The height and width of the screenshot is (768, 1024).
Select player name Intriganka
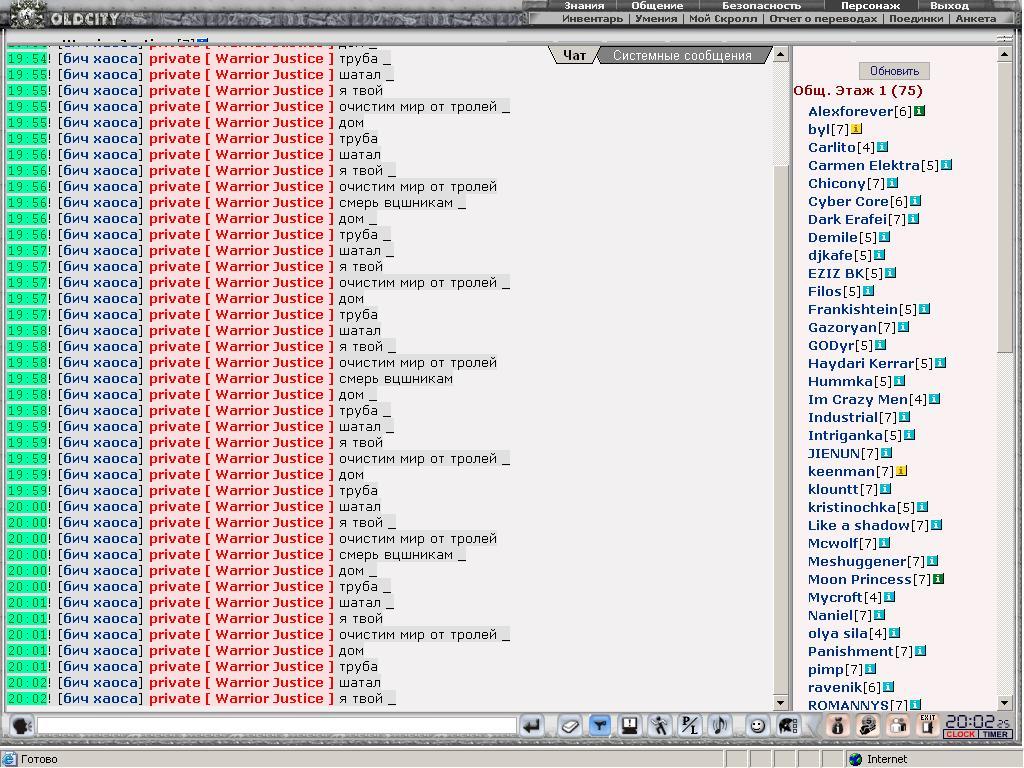pos(845,435)
